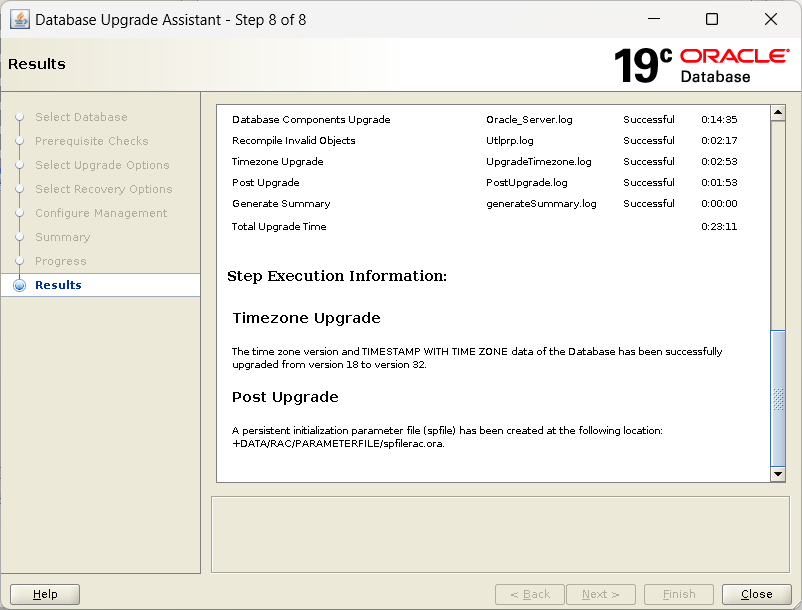802x610 pixels.
Task: Click Successful status for Database Components Upgrade
Action: 649,119
